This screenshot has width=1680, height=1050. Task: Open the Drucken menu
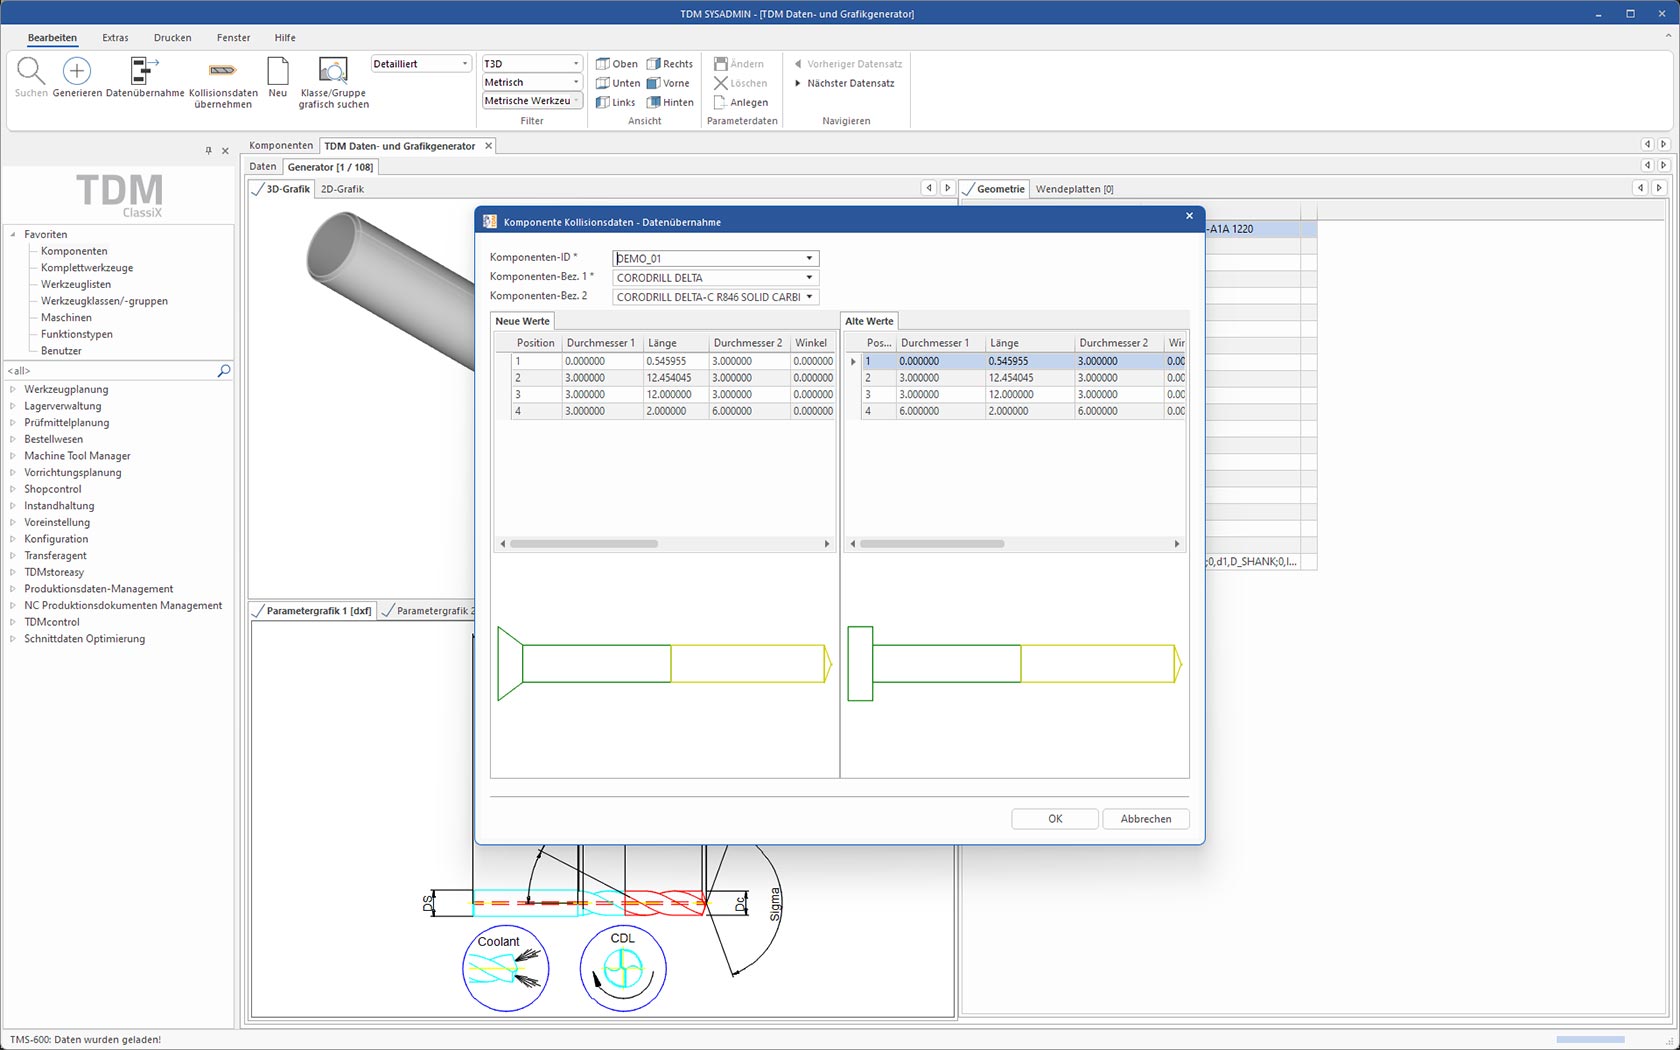pos(172,38)
